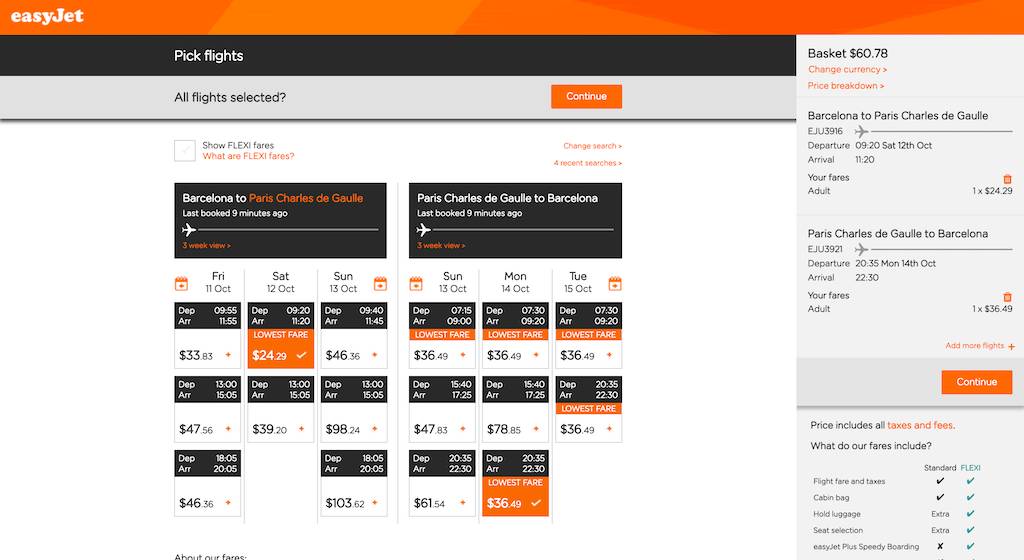Expand 3 week view for Paris to Barcelona

click(441, 245)
